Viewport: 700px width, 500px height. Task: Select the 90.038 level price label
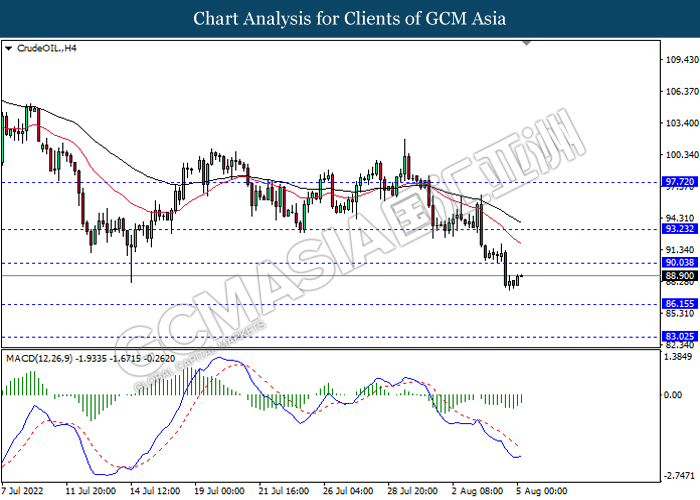coord(680,262)
